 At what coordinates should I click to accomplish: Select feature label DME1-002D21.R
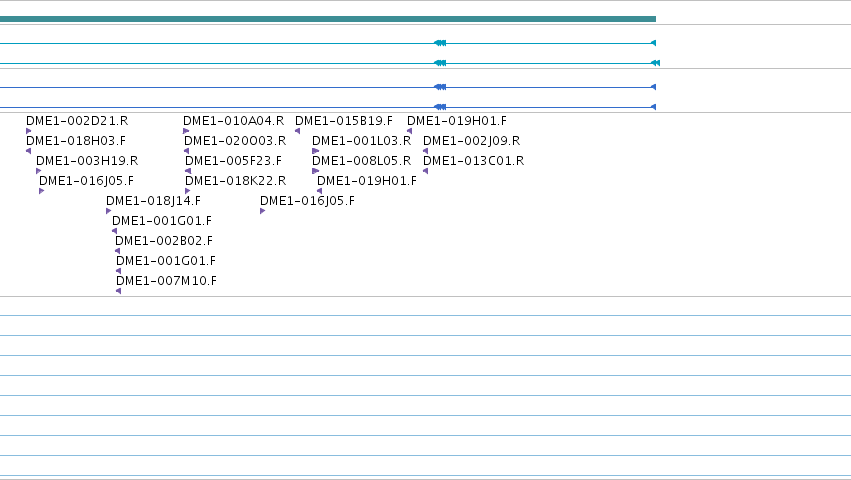pyautogui.click(x=77, y=121)
